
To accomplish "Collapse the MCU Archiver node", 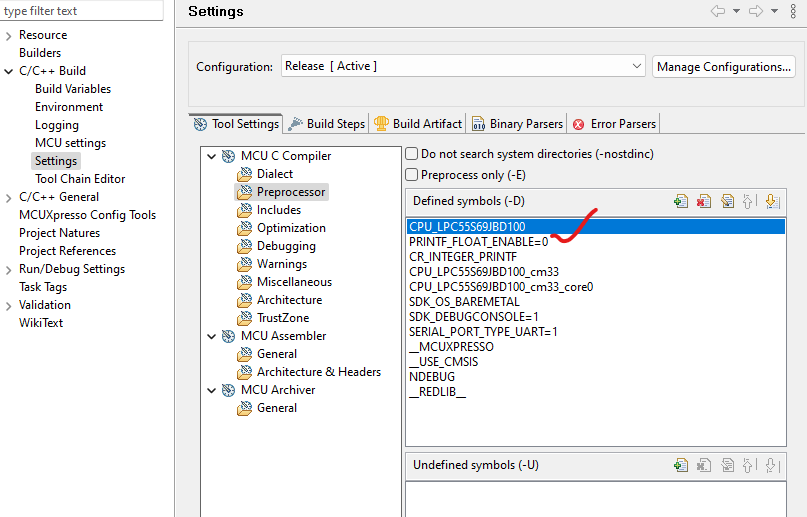I will 212,390.
